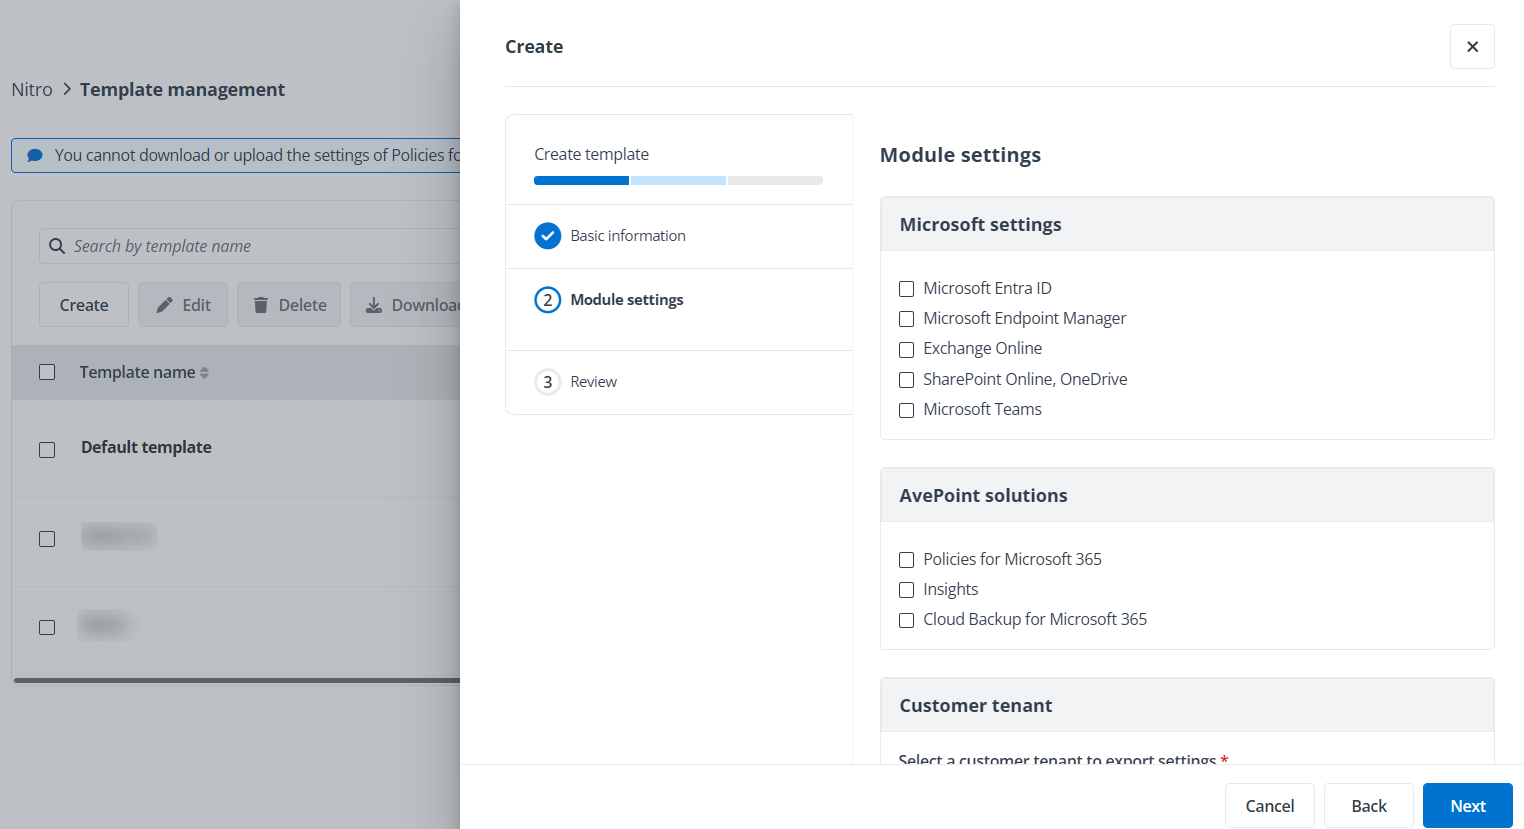Click Create button in Template management

(84, 305)
